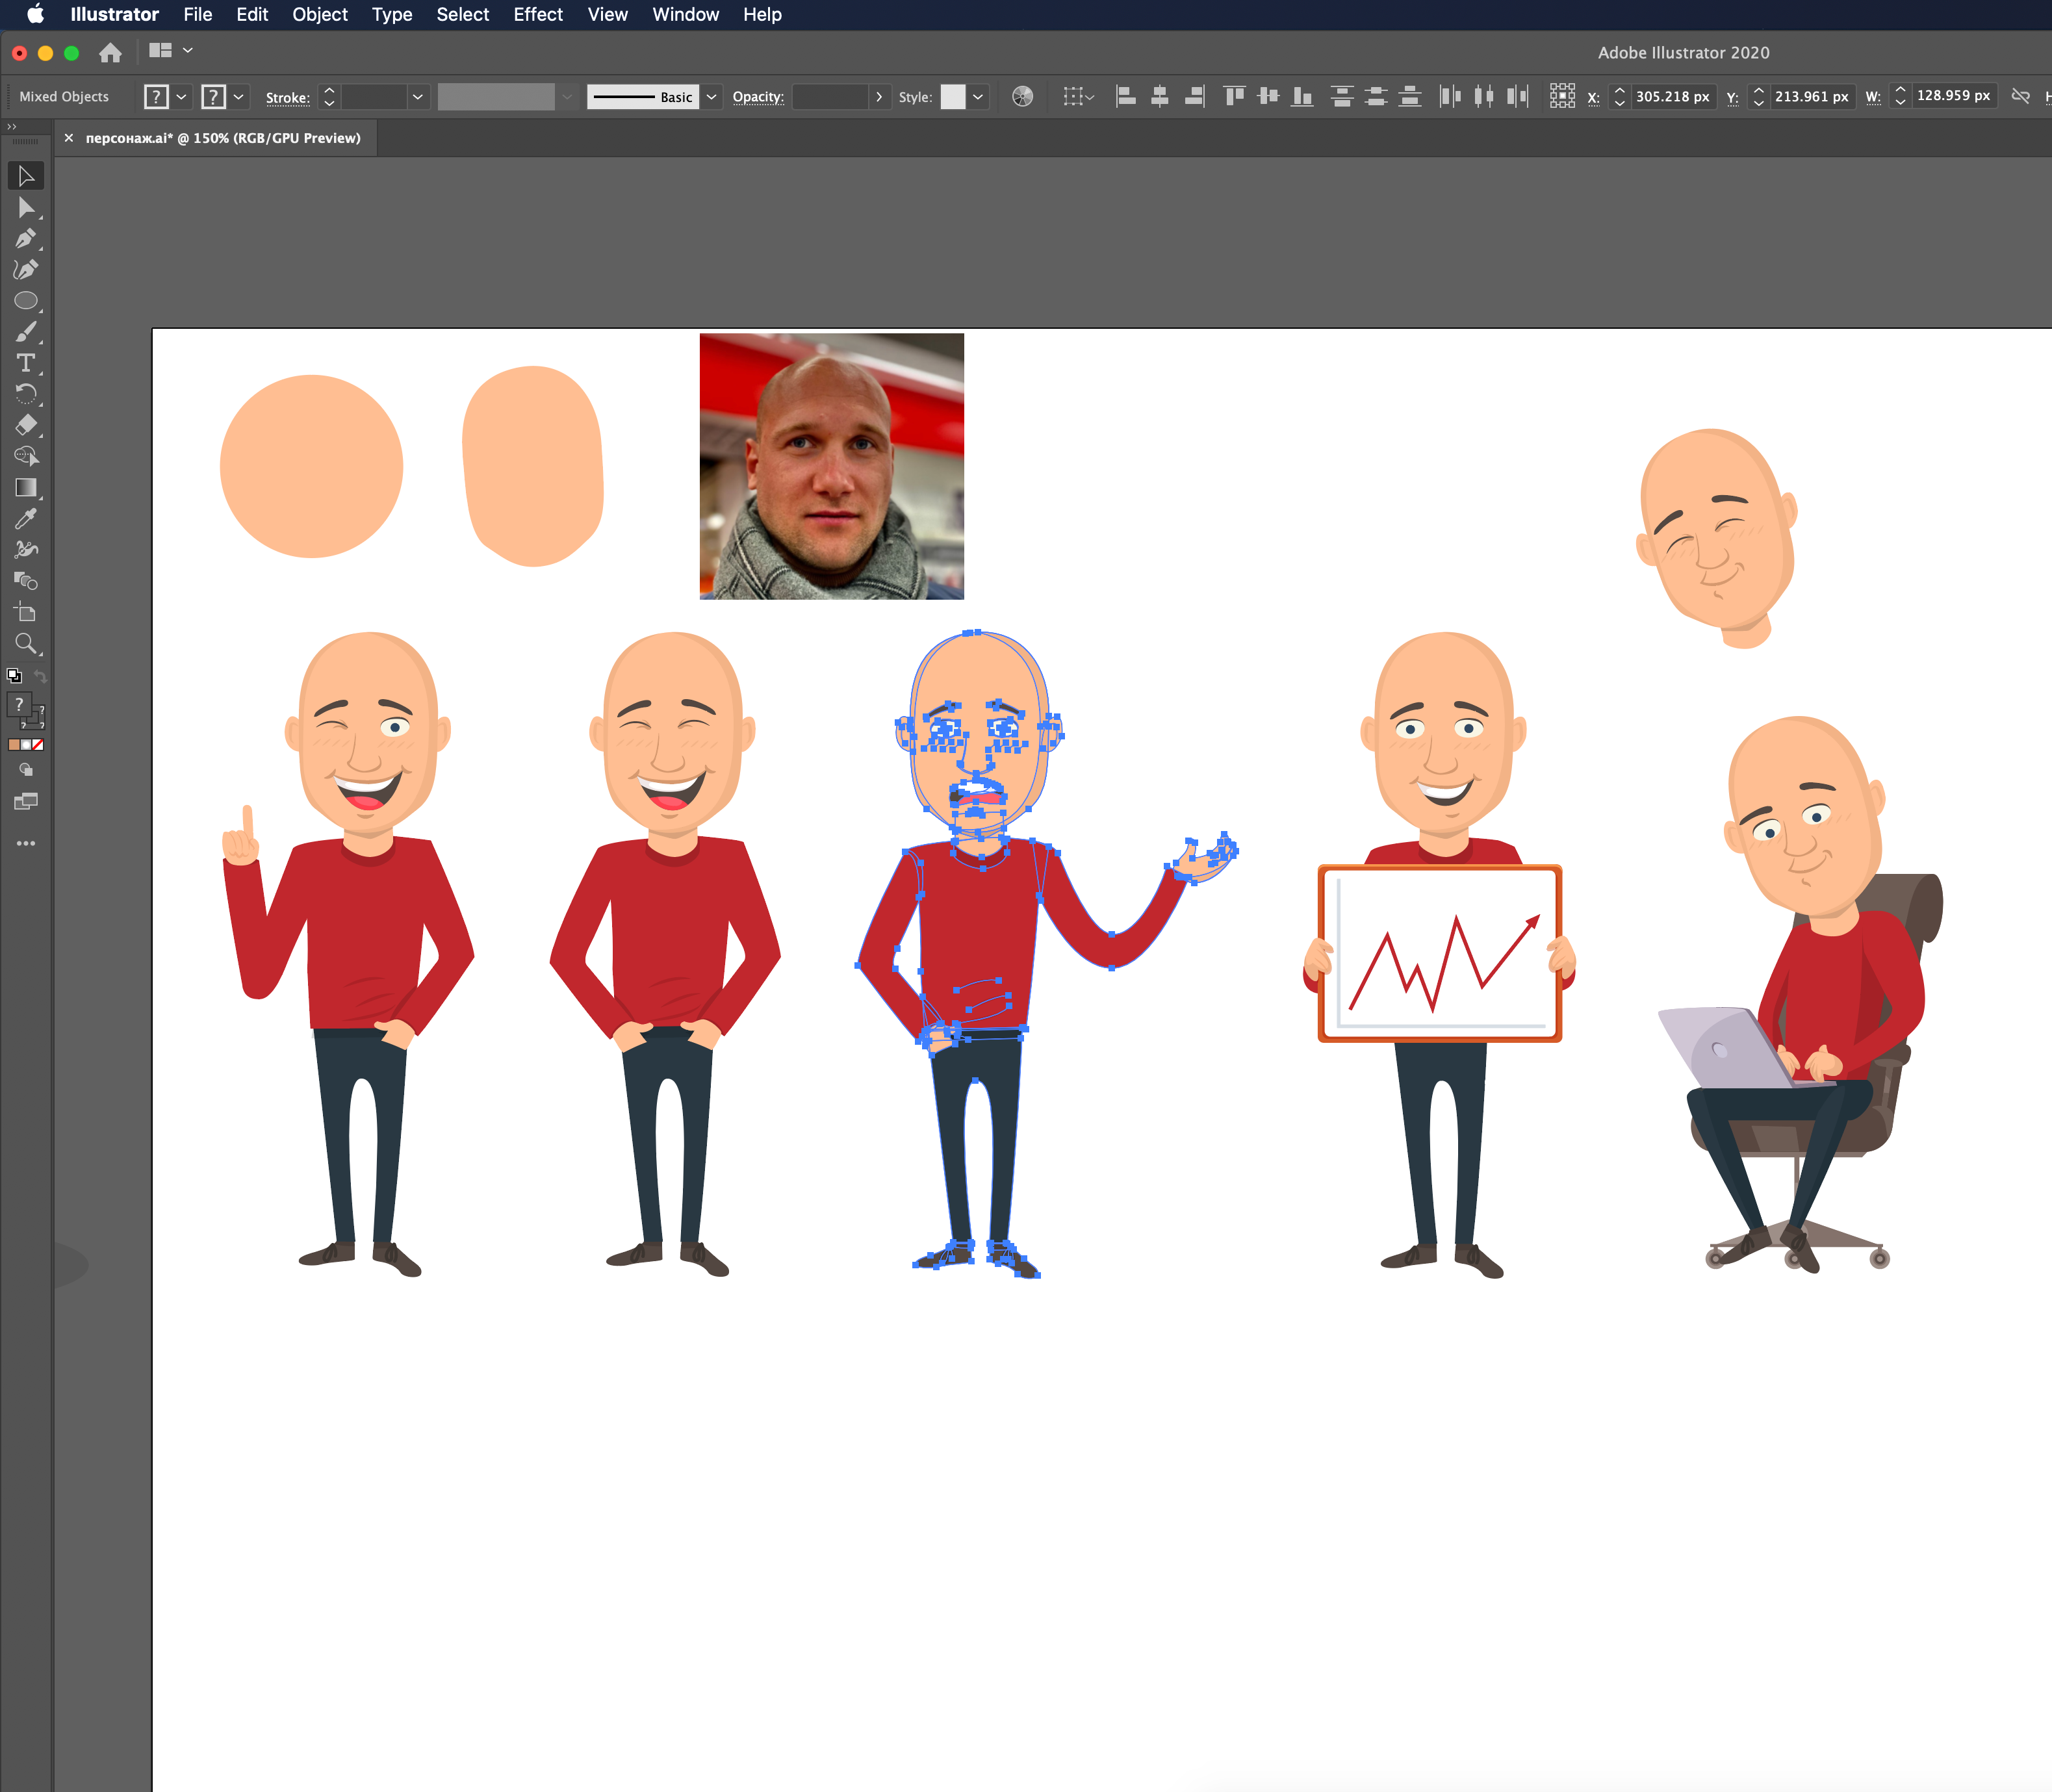Open the Stroke weight dropdown
The image size is (2052, 1792).
[418, 97]
